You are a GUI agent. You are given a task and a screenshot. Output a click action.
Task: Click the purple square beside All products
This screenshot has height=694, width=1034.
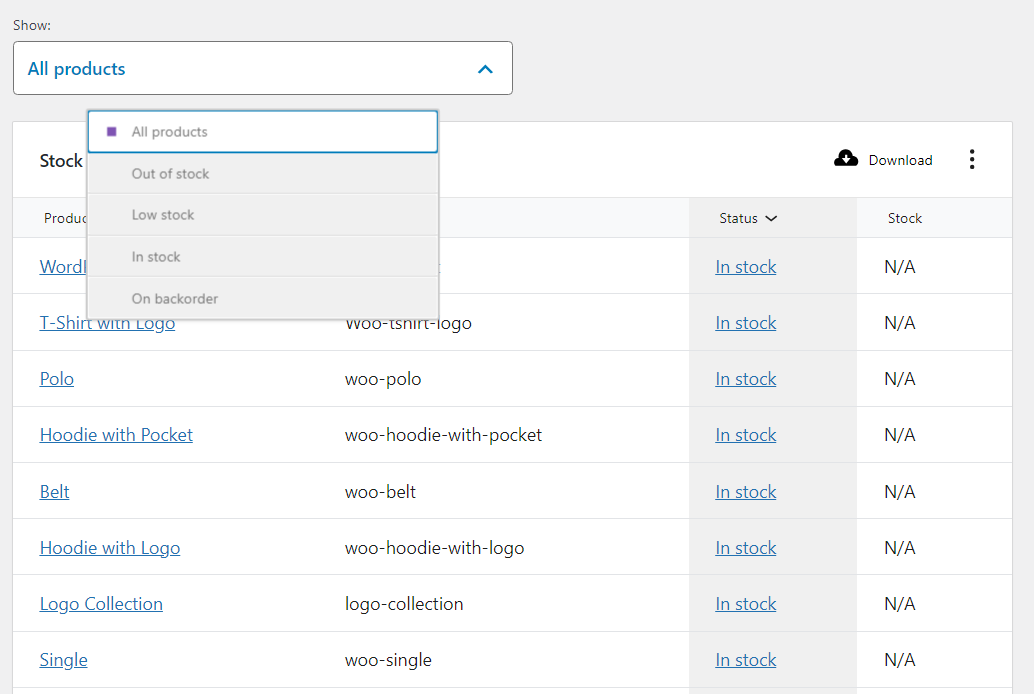(113, 131)
